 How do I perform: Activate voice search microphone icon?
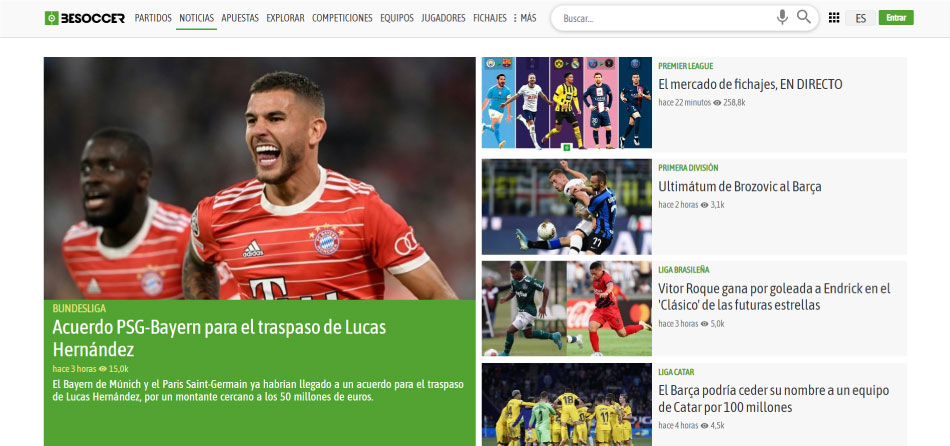click(x=782, y=18)
